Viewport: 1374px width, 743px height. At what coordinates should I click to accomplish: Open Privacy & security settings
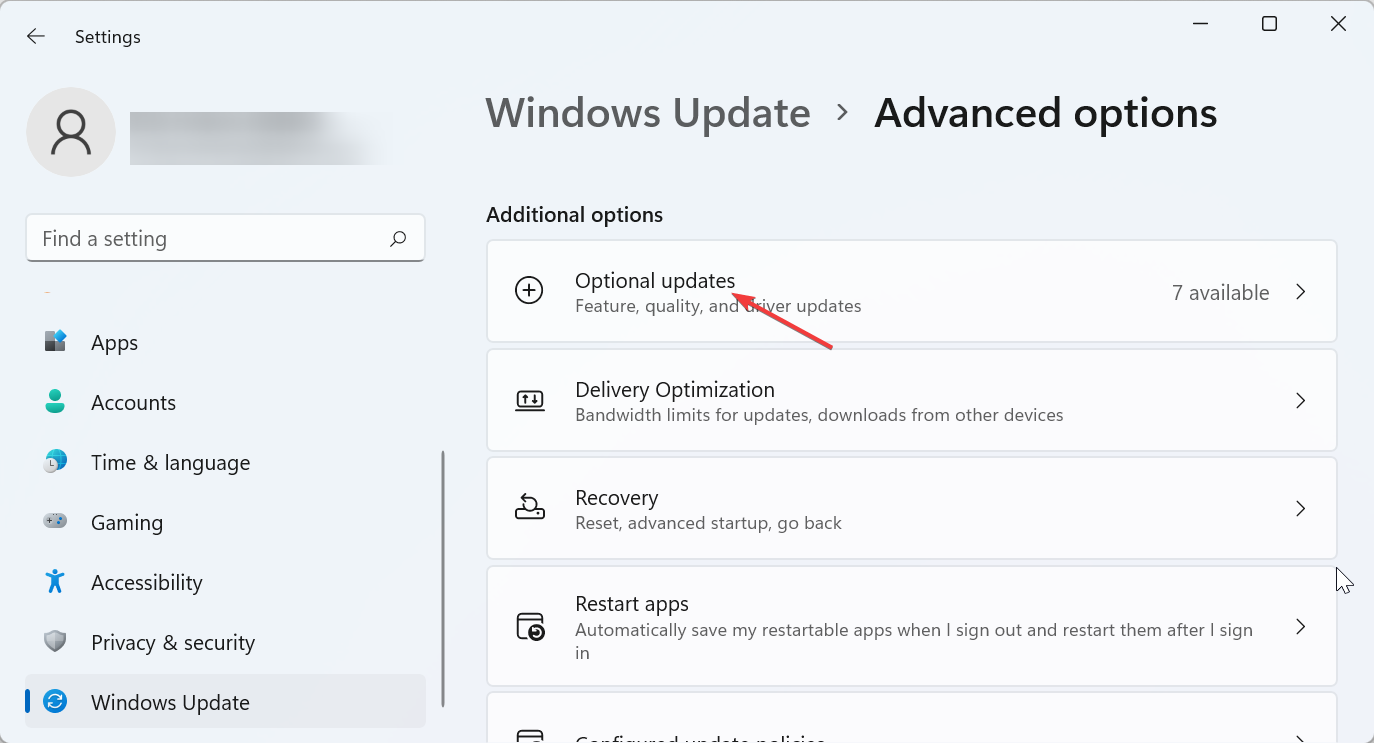pos(225,642)
